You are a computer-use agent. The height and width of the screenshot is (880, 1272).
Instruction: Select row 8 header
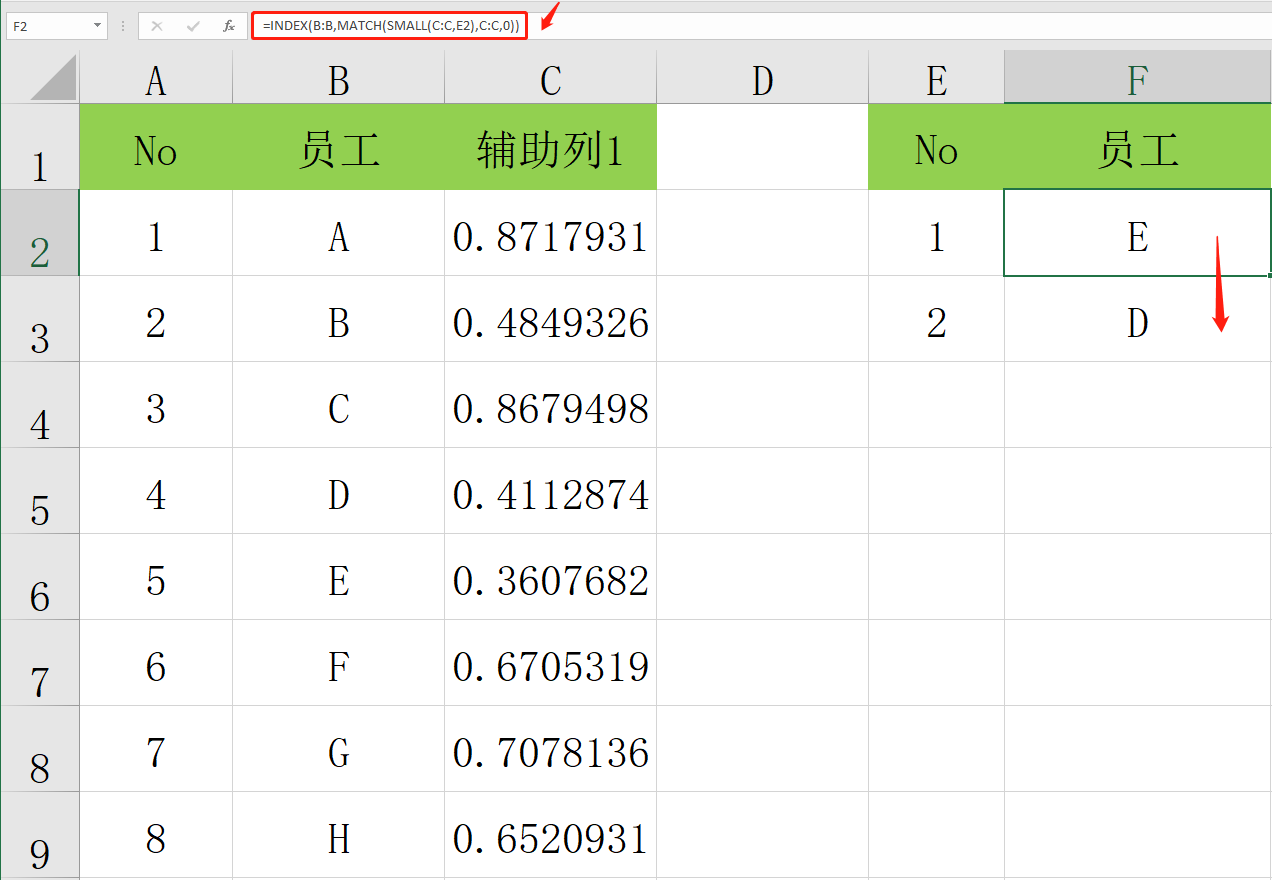tap(40, 749)
